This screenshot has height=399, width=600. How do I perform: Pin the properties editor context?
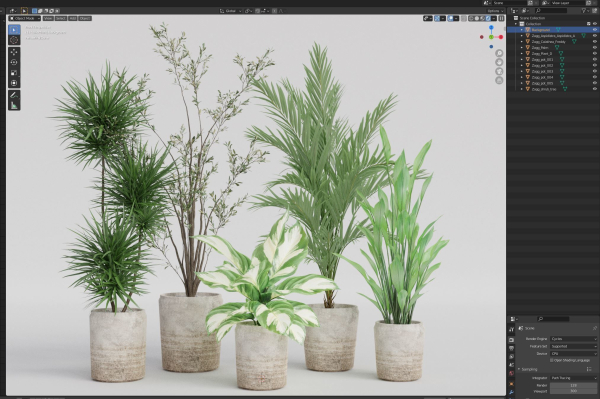(x=595, y=328)
